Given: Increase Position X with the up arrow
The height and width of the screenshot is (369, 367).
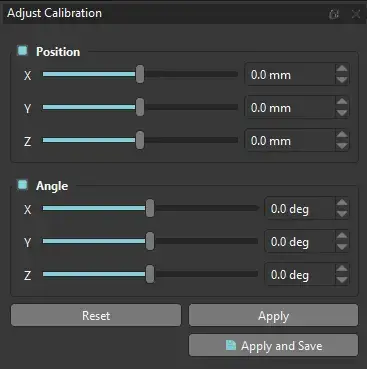Looking at the screenshot, I should pyautogui.click(x=342, y=69).
